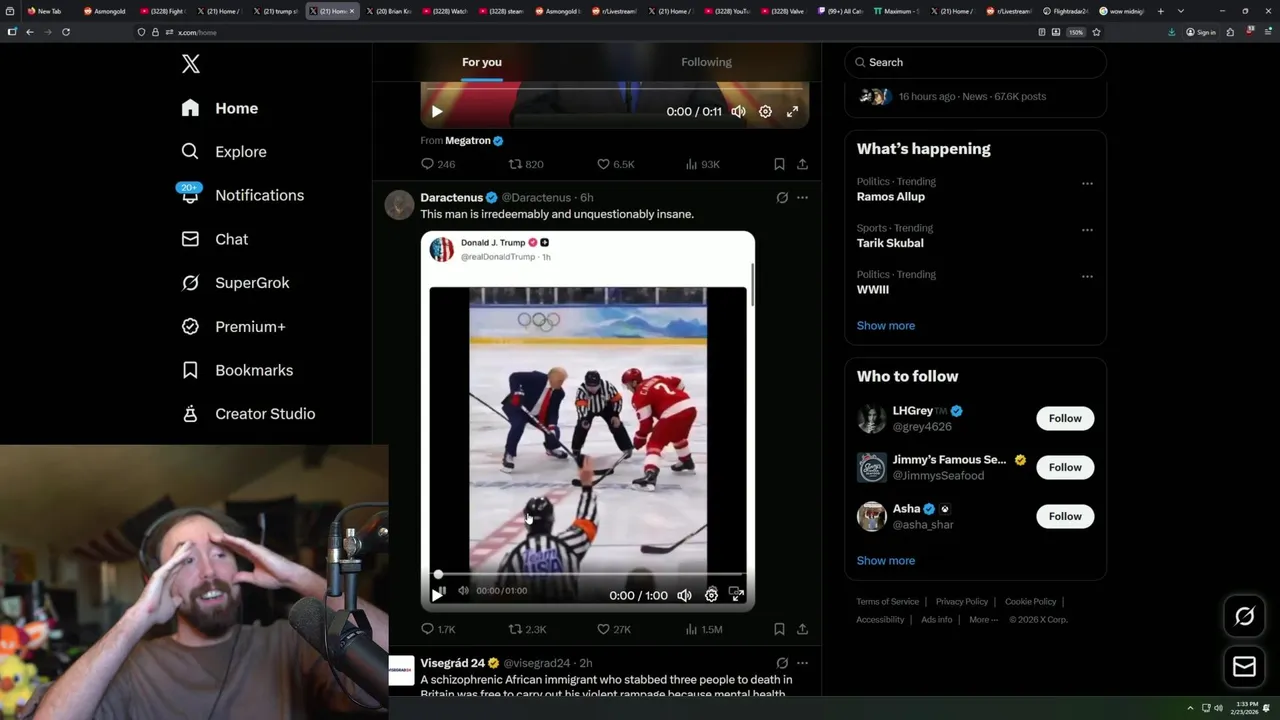1280x720 pixels.
Task: Open more options for Ramos Allup trend
Action: [x=1087, y=183]
